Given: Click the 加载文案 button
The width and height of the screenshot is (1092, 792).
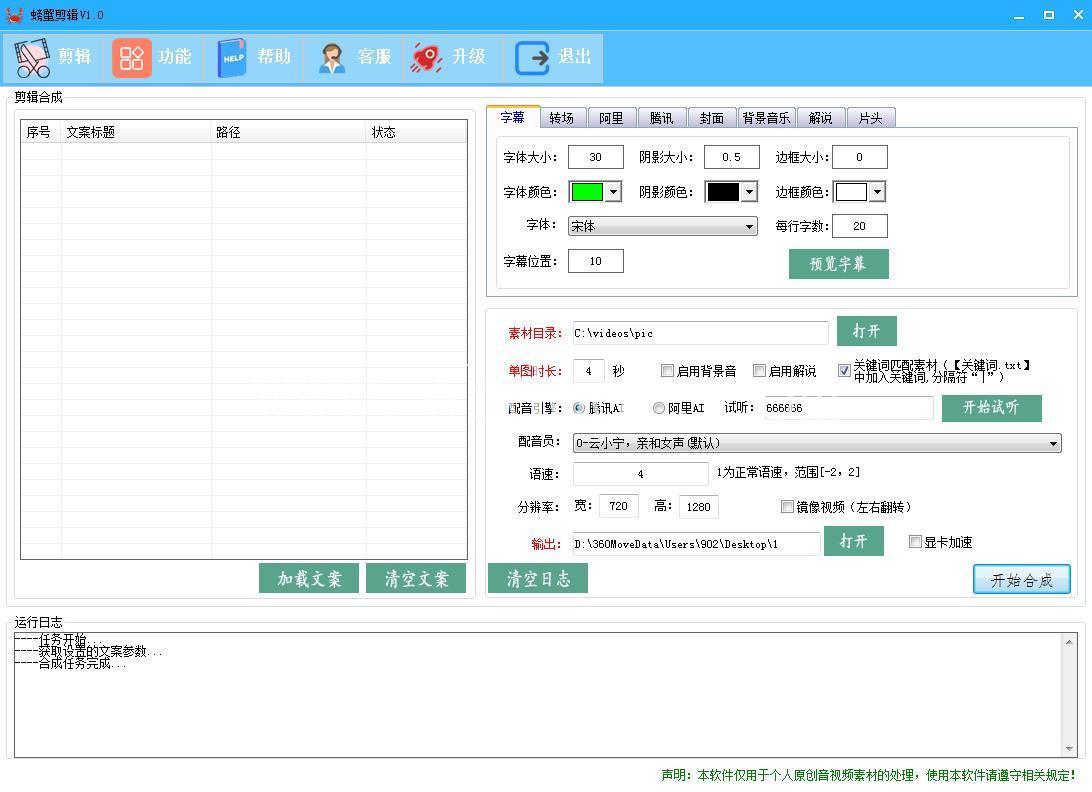Looking at the screenshot, I should (309, 578).
